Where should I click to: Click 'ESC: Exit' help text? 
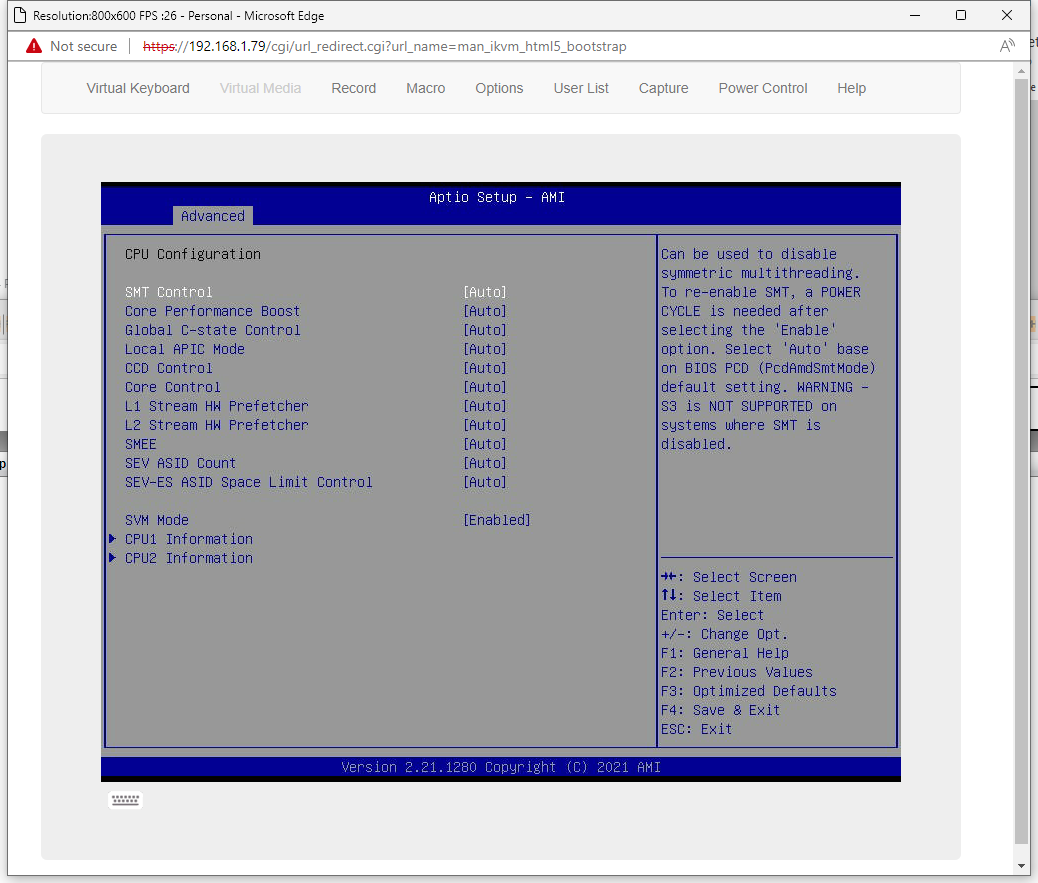pos(696,729)
